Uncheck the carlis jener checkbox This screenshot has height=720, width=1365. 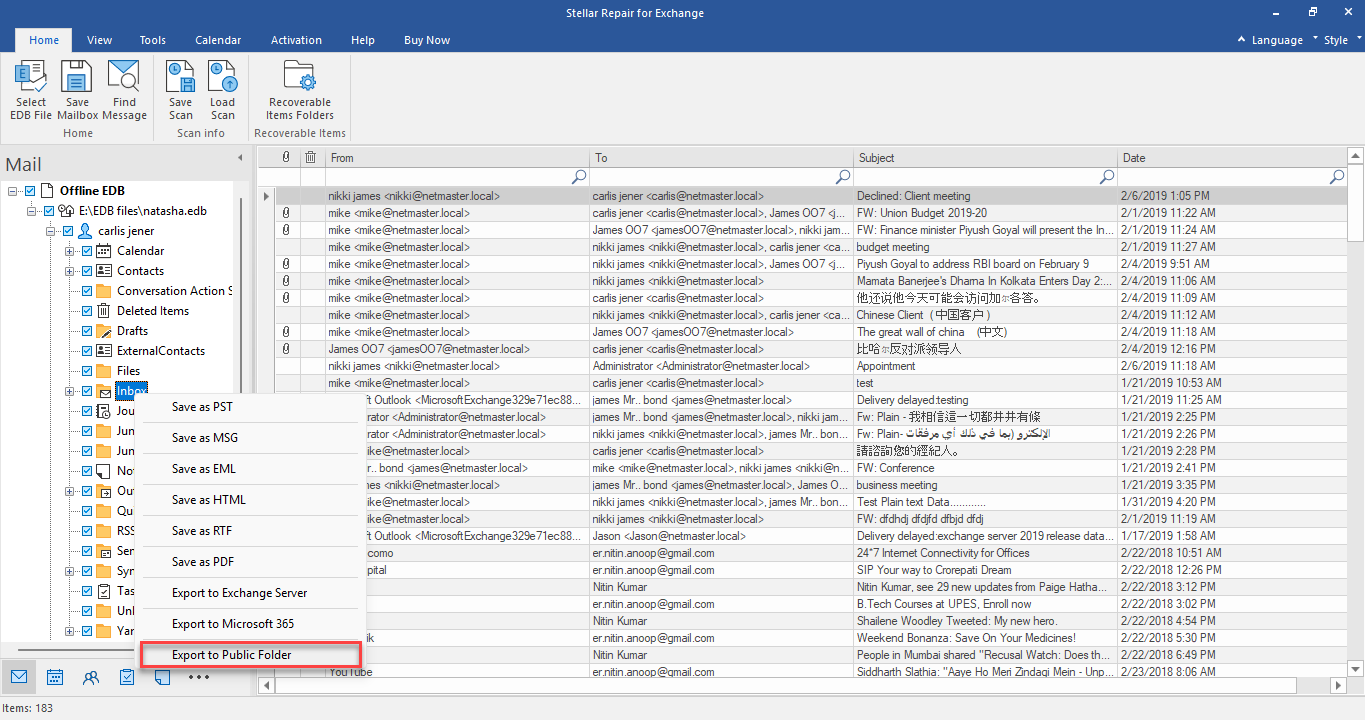pyautogui.click(x=68, y=231)
